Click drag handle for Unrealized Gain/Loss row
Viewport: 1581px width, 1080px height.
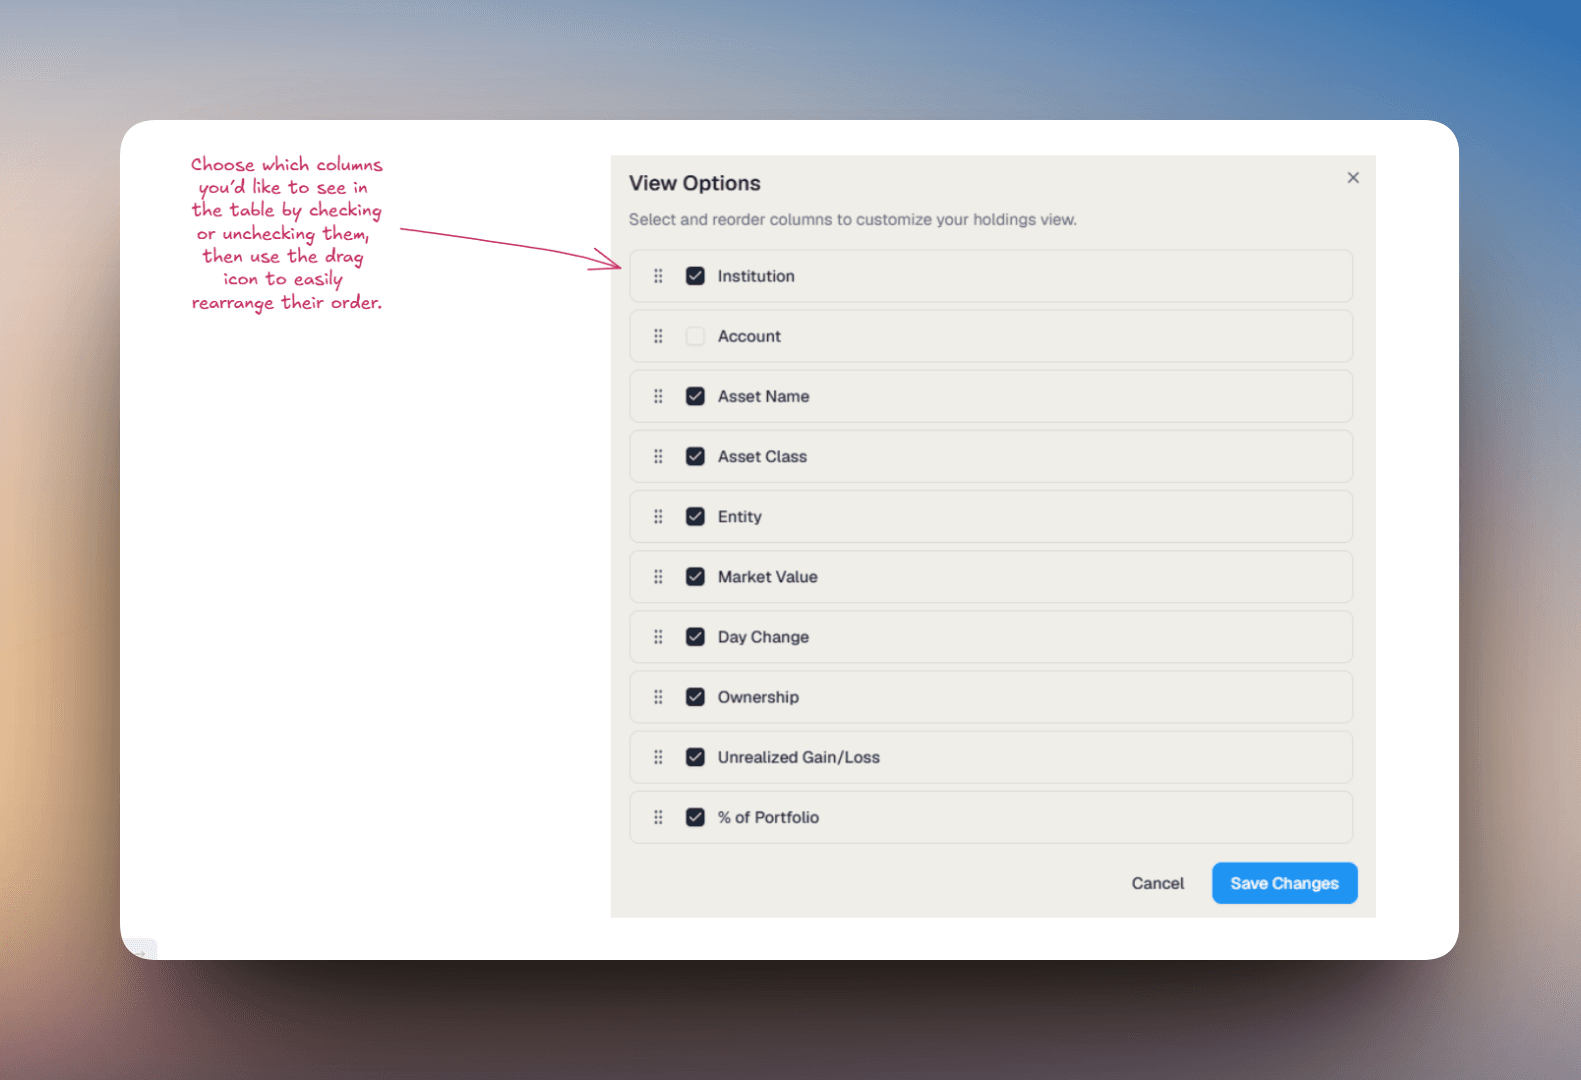(658, 757)
